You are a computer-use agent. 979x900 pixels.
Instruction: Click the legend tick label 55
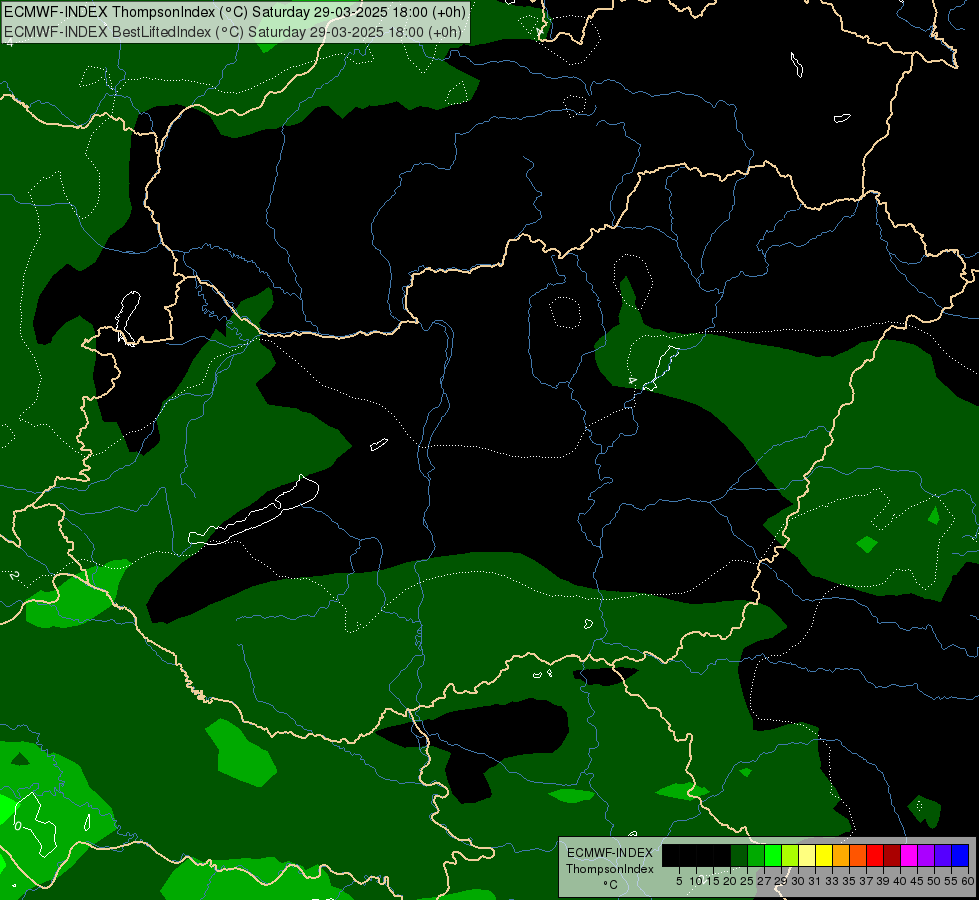click(x=950, y=881)
